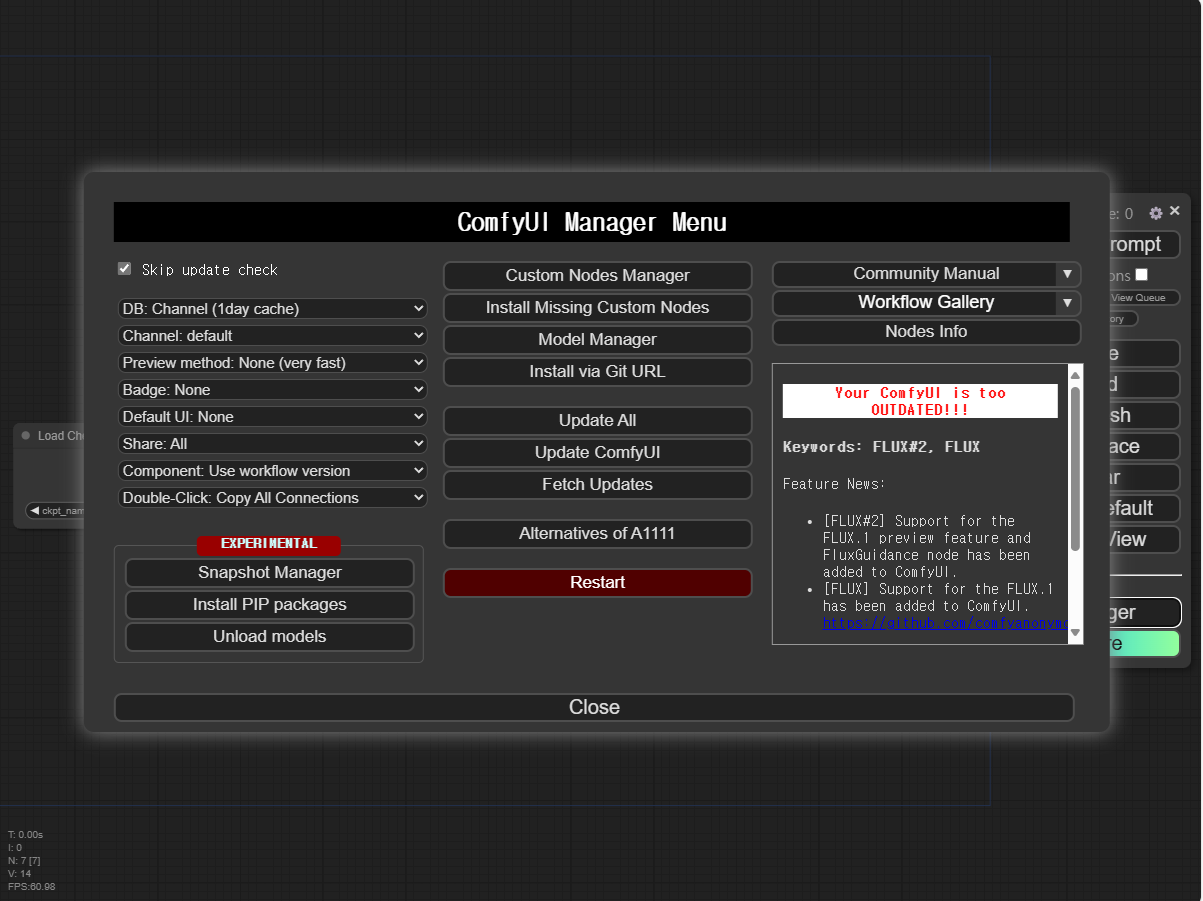Click the 'Keywords: FLUX#2, FLUX' text
Image resolution: width=1203 pixels, height=901 pixels.
click(x=881, y=447)
